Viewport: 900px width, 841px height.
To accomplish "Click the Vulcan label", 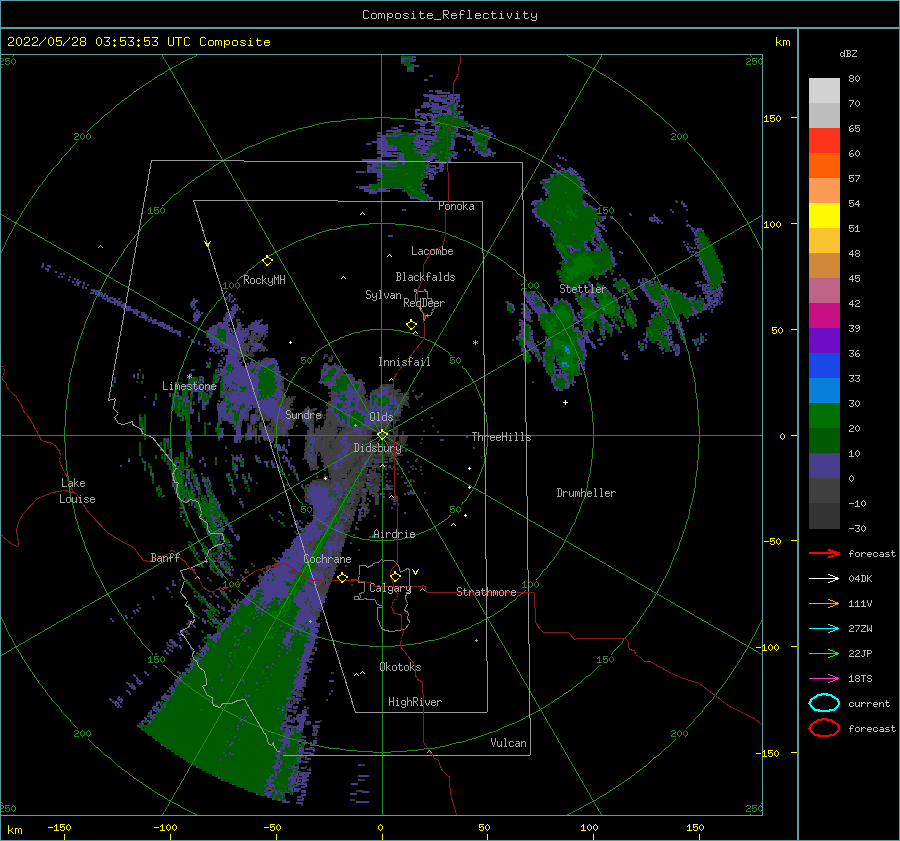I will tap(509, 743).
